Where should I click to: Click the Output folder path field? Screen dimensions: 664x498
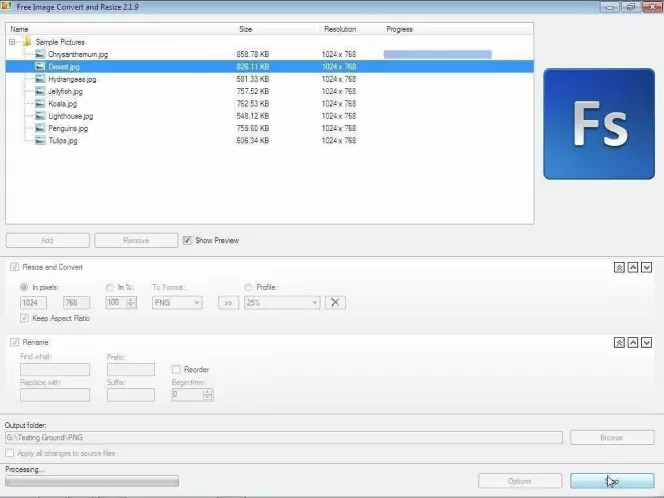pos(284,437)
